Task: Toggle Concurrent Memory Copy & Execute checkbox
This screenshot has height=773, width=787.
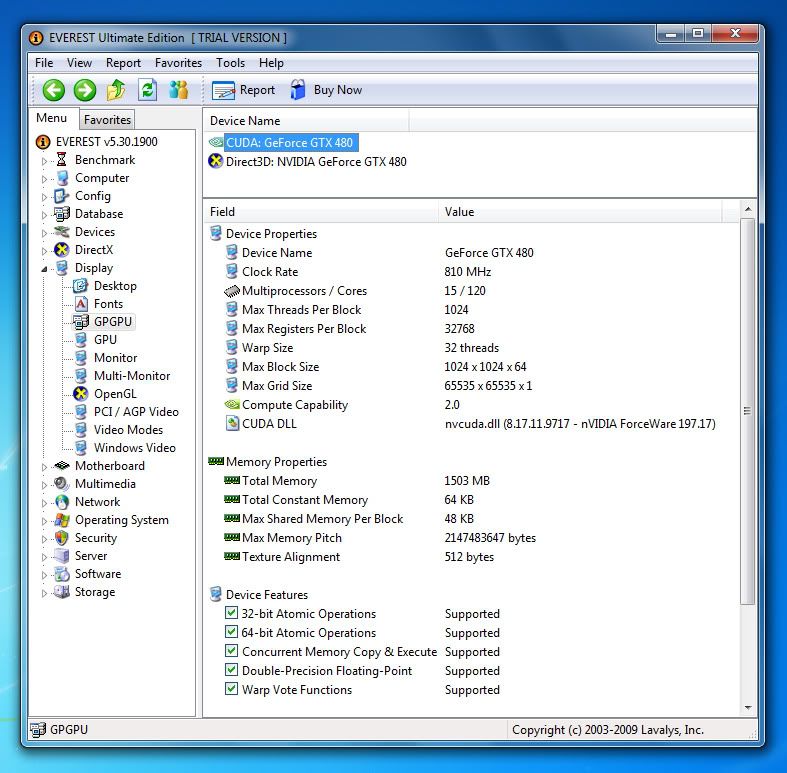Action: [231, 651]
